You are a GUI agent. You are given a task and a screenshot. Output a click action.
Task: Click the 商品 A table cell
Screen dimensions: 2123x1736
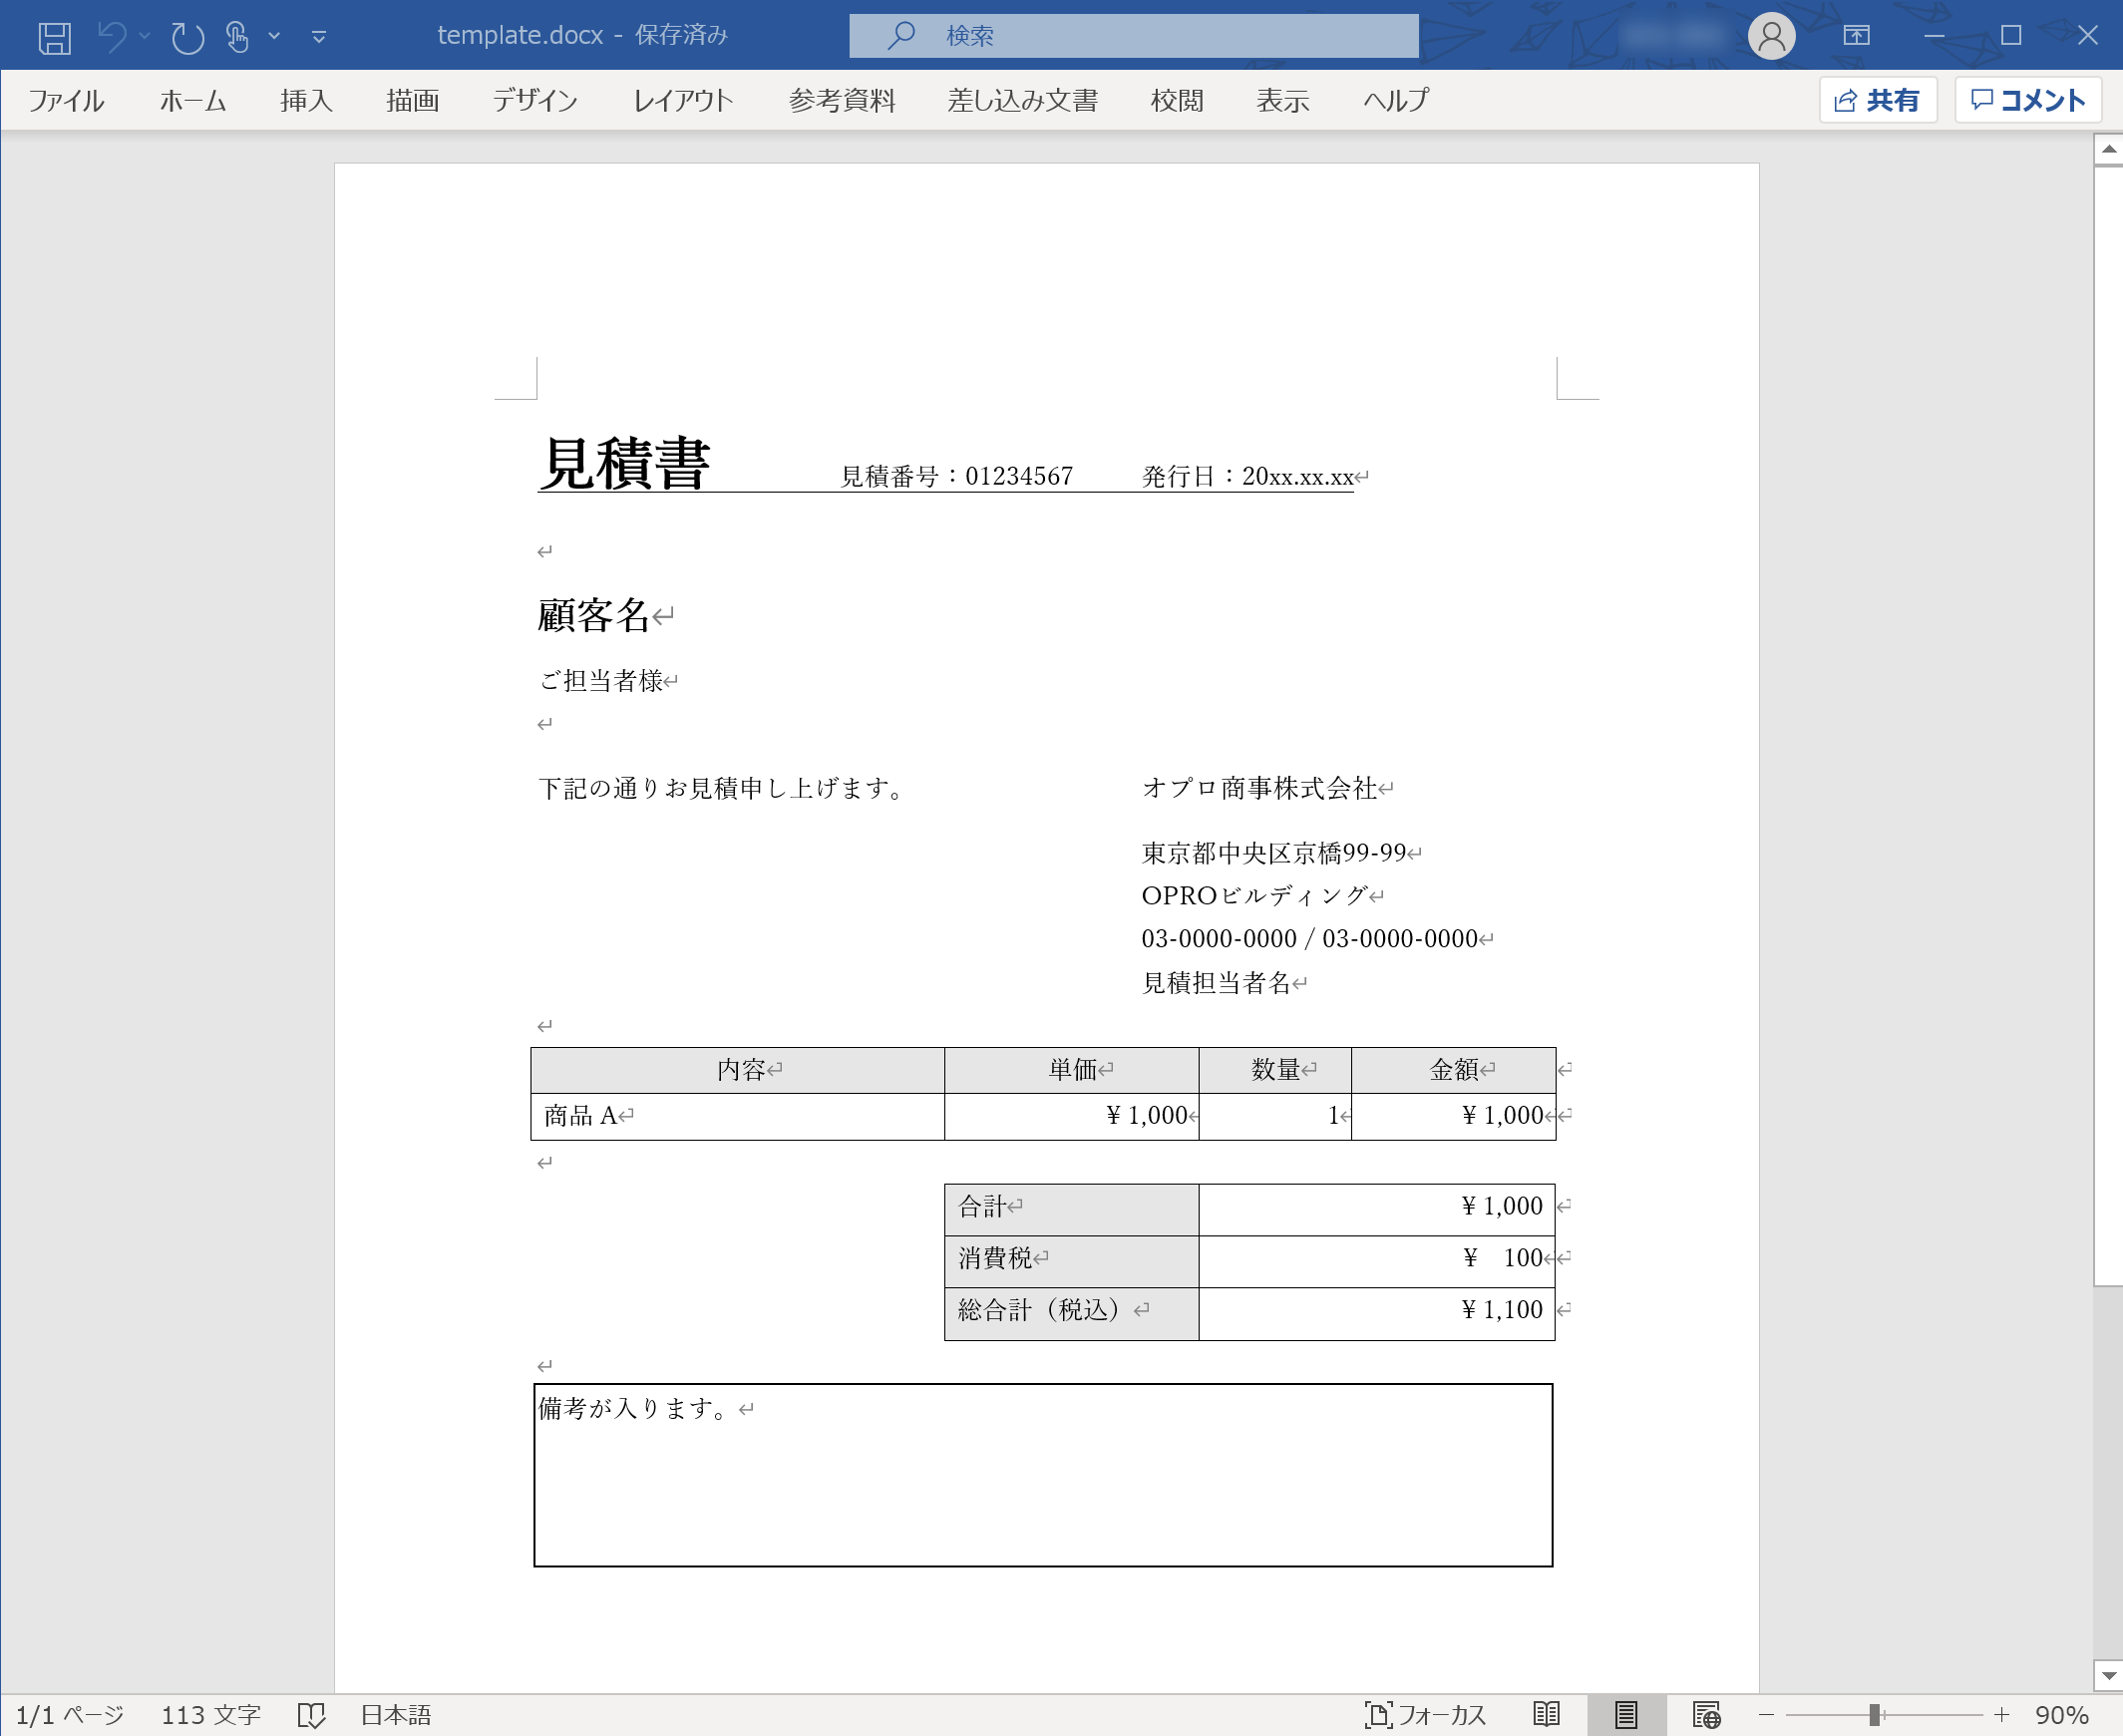click(x=738, y=1117)
